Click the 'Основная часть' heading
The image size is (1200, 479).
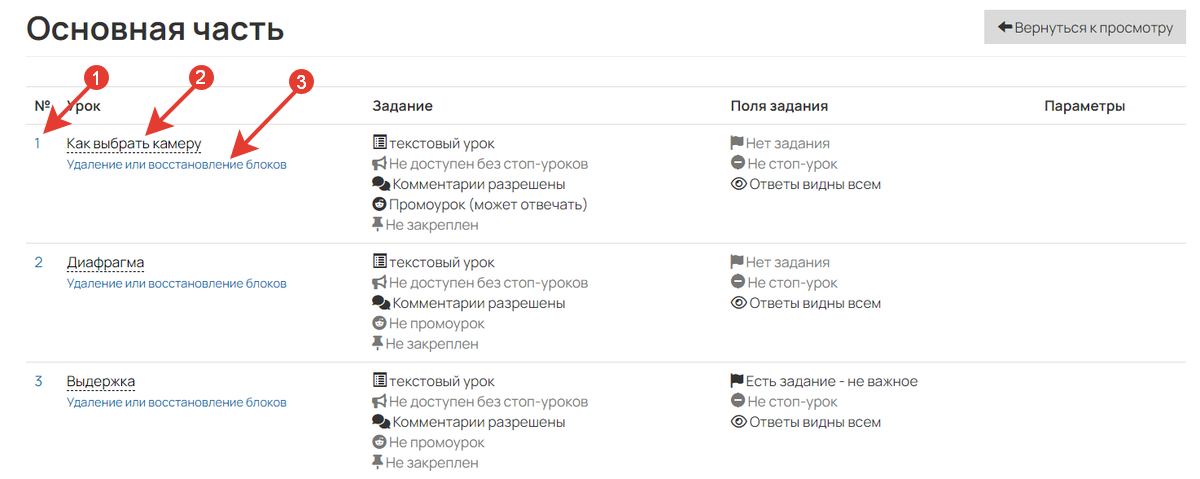(x=155, y=29)
